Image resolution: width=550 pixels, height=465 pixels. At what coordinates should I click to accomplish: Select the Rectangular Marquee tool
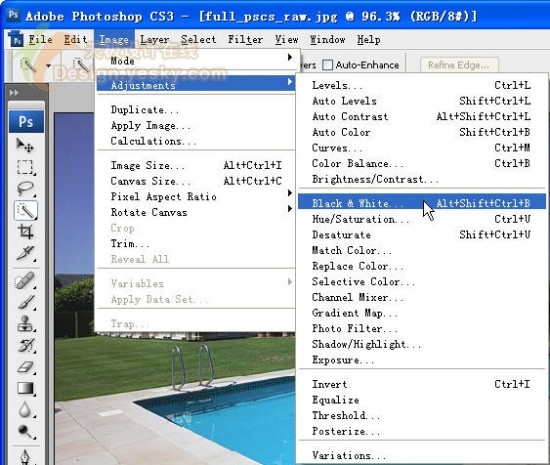pyautogui.click(x=25, y=167)
